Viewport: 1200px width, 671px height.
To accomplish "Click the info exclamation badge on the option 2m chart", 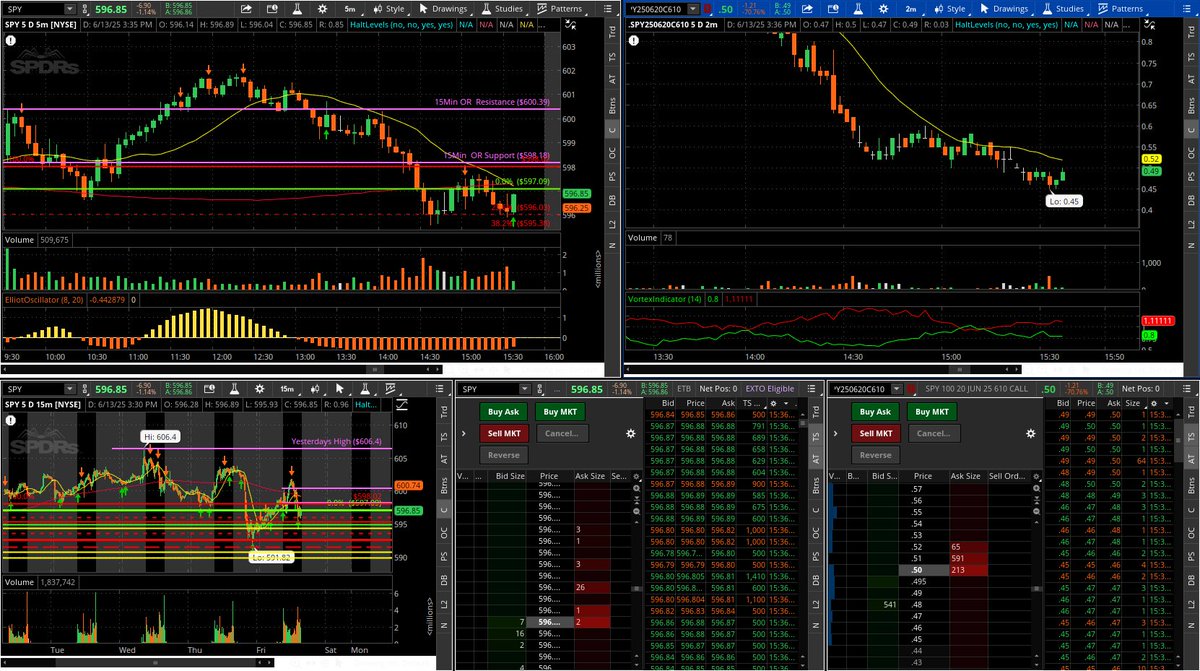I will point(633,41).
